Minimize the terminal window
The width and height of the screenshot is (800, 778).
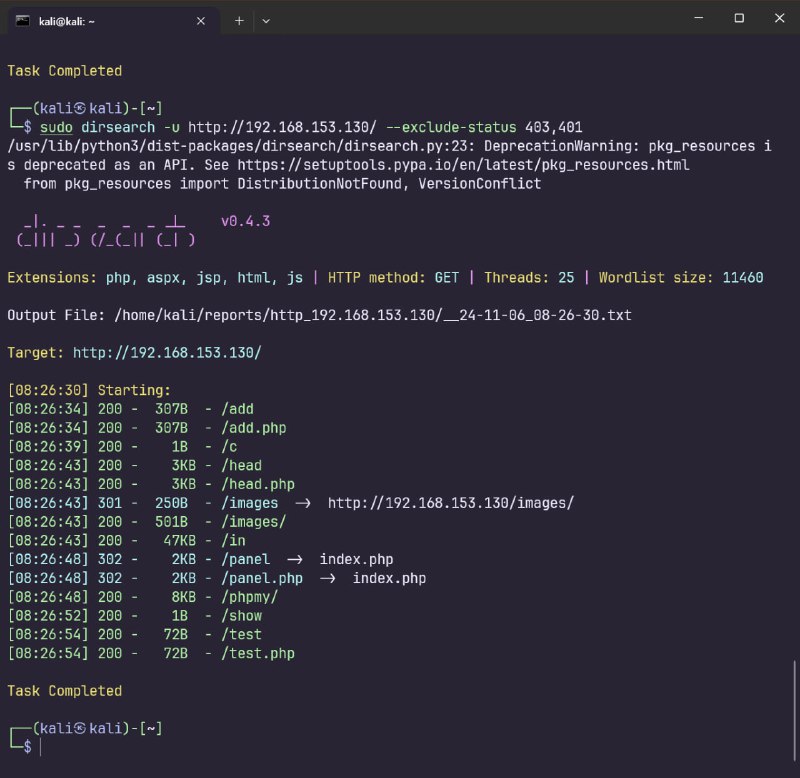(693, 18)
